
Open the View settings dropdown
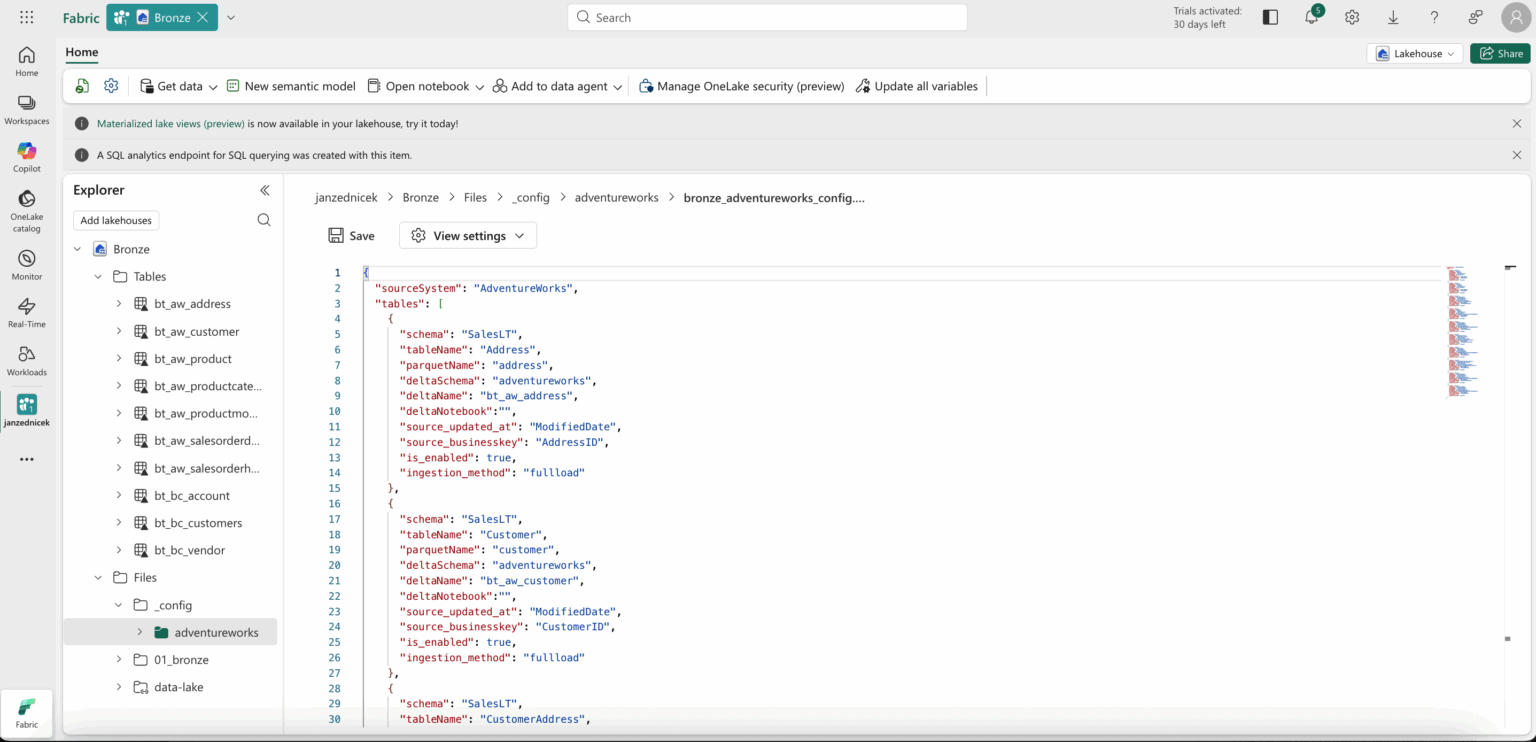pyautogui.click(x=468, y=236)
